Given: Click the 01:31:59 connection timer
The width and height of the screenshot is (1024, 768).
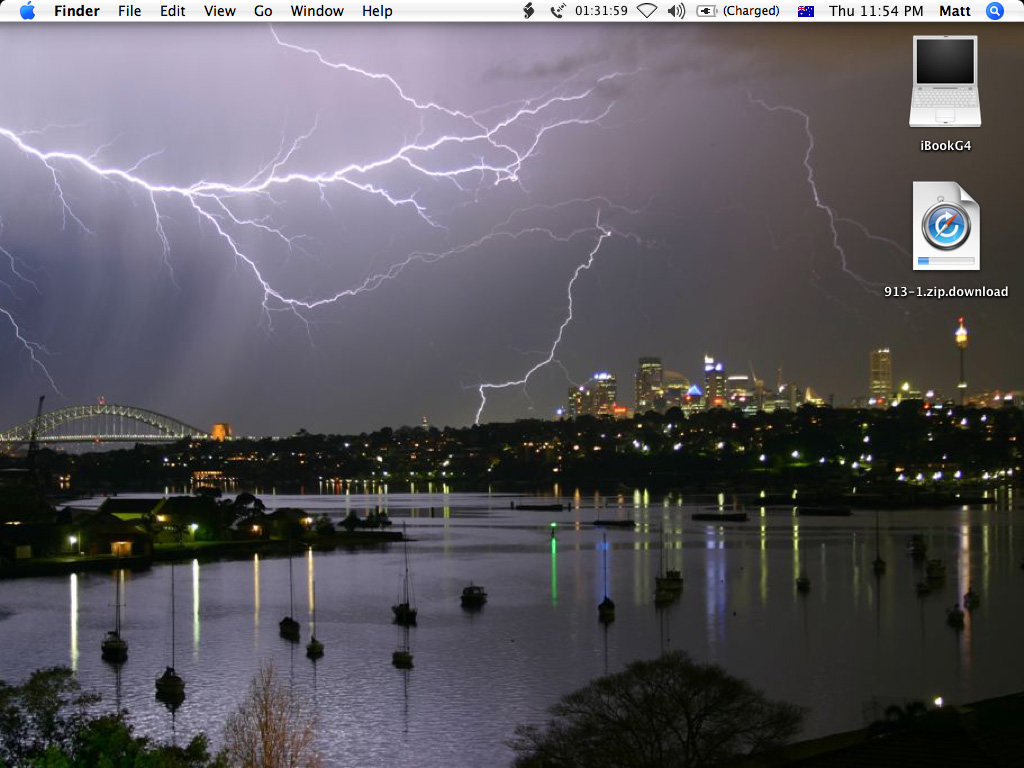Looking at the screenshot, I should pyautogui.click(x=601, y=11).
